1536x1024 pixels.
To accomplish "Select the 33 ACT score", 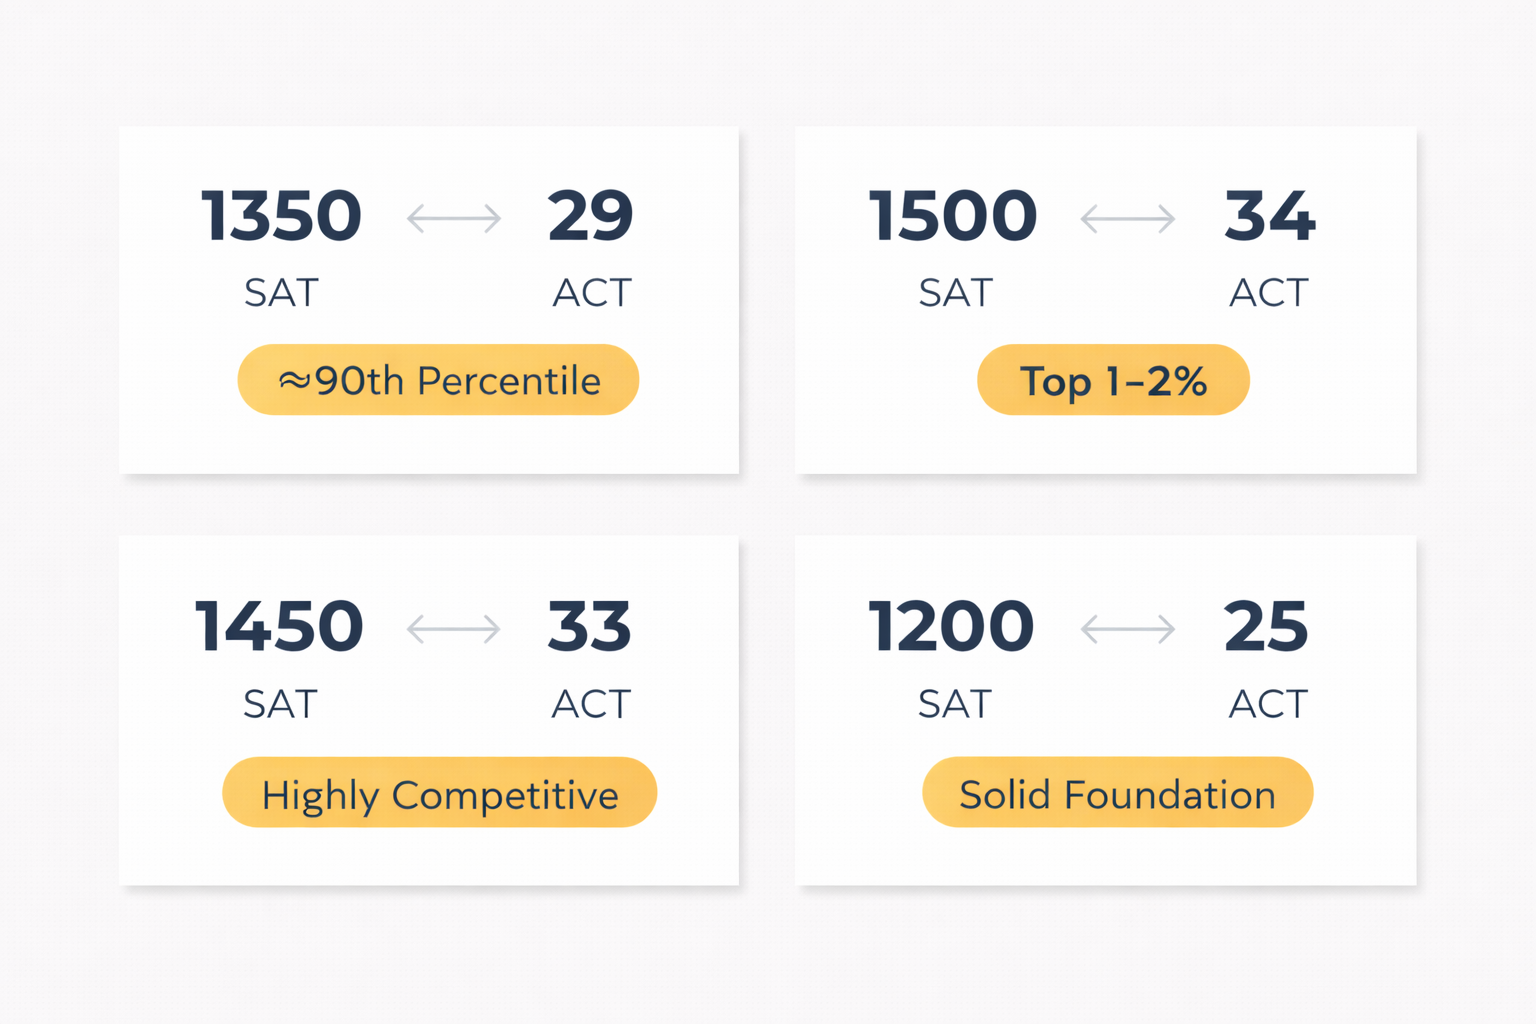I will point(589,627).
